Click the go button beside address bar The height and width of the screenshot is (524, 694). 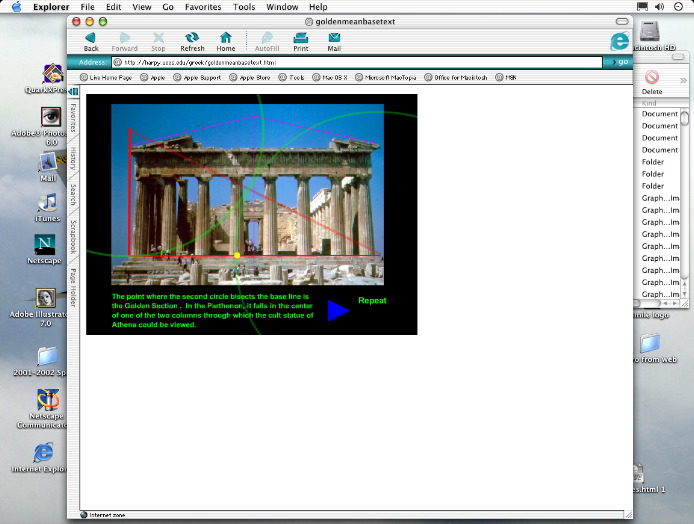pyautogui.click(x=620, y=62)
